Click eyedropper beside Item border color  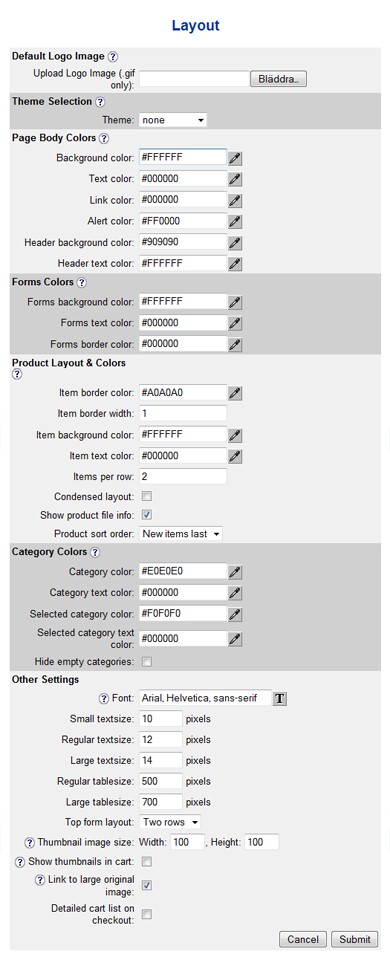tap(235, 393)
